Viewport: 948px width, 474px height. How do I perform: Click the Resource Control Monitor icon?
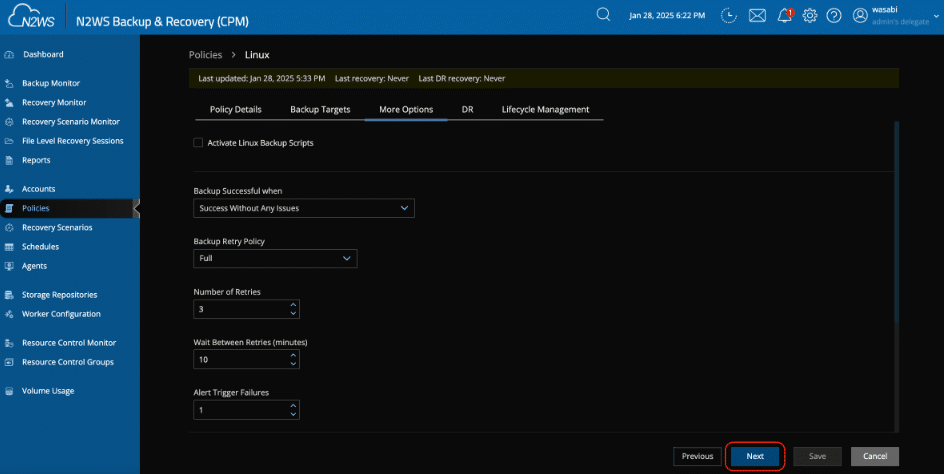(8, 343)
